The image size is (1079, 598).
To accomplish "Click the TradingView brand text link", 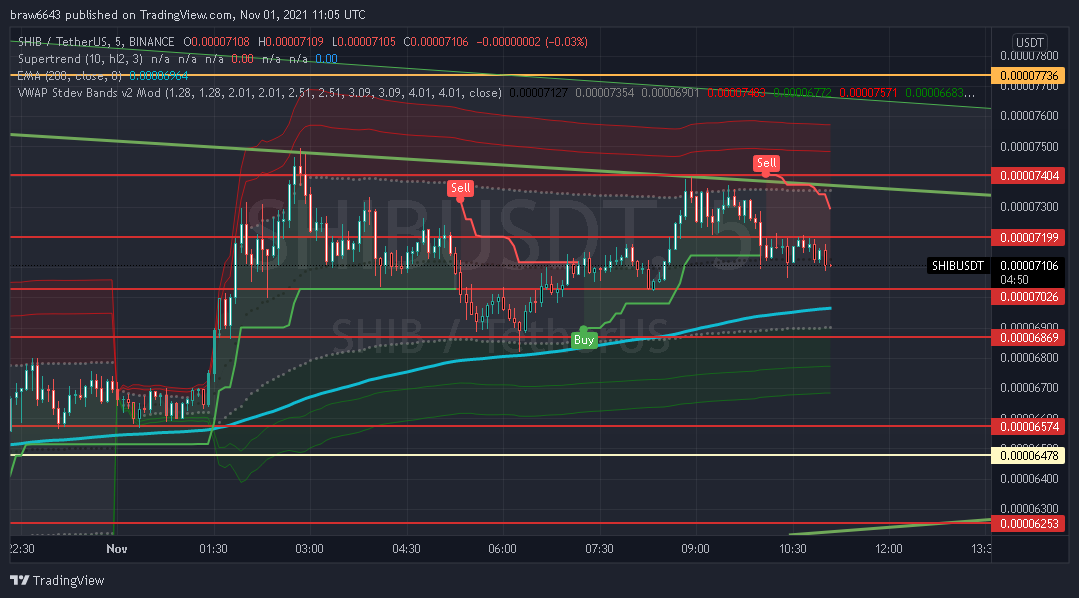I will [x=68, y=581].
